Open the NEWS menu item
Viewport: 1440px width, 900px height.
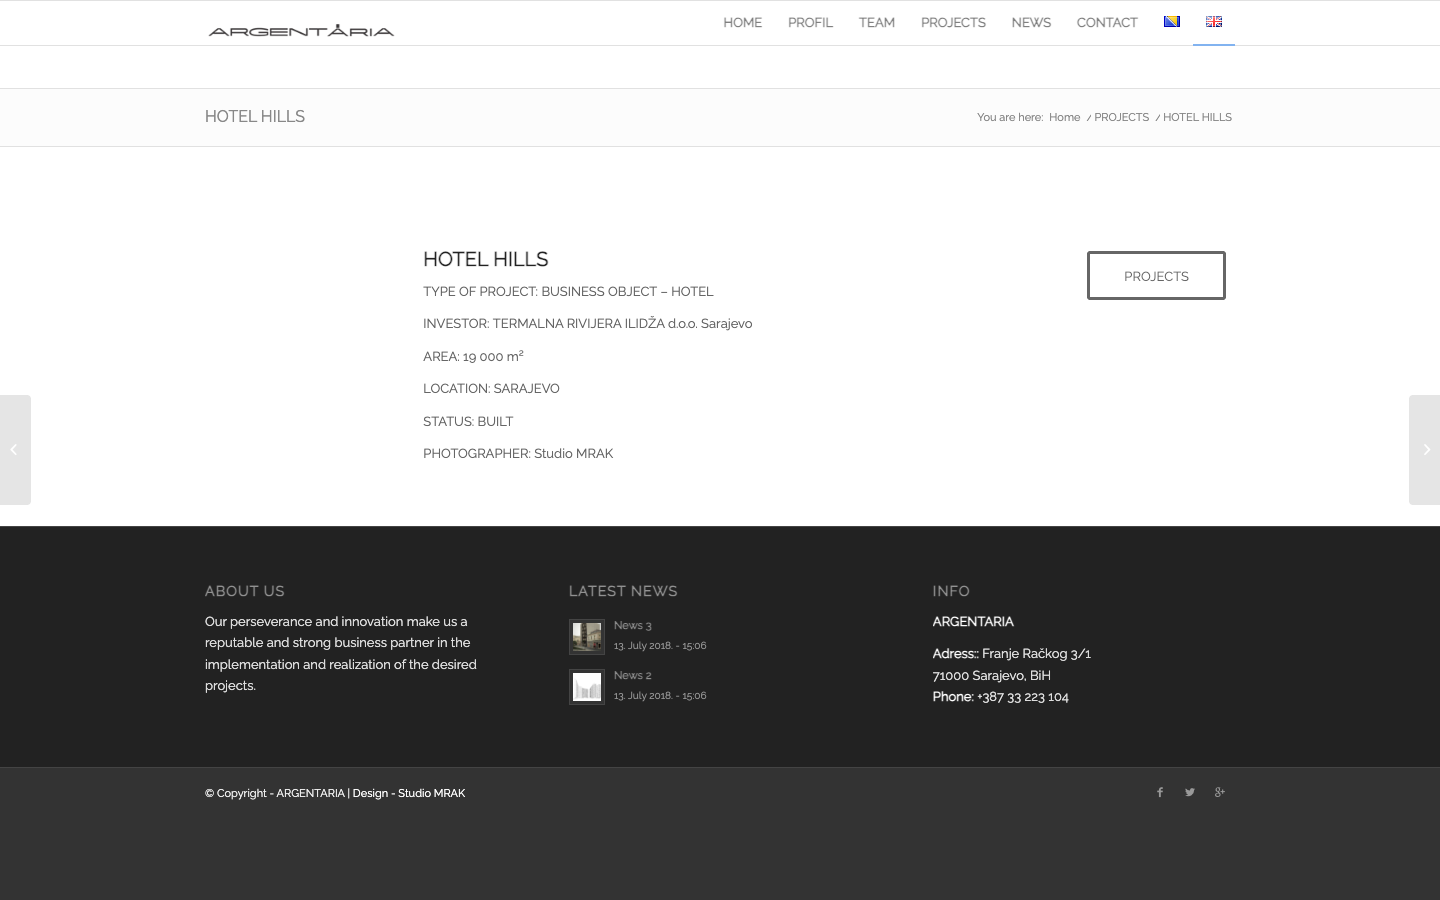point(1031,22)
